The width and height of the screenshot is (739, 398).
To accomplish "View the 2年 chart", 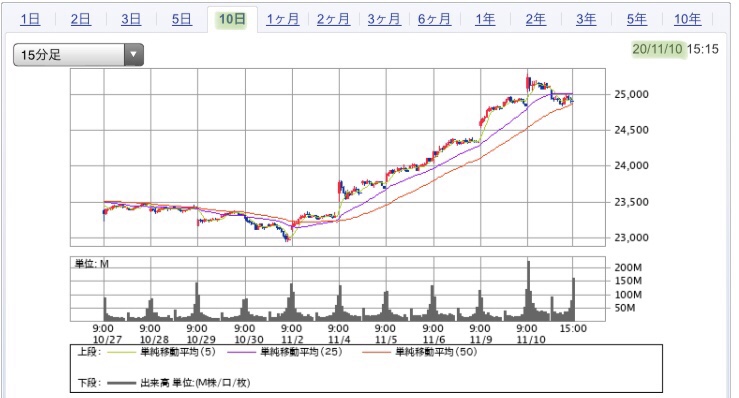I will [536, 19].
